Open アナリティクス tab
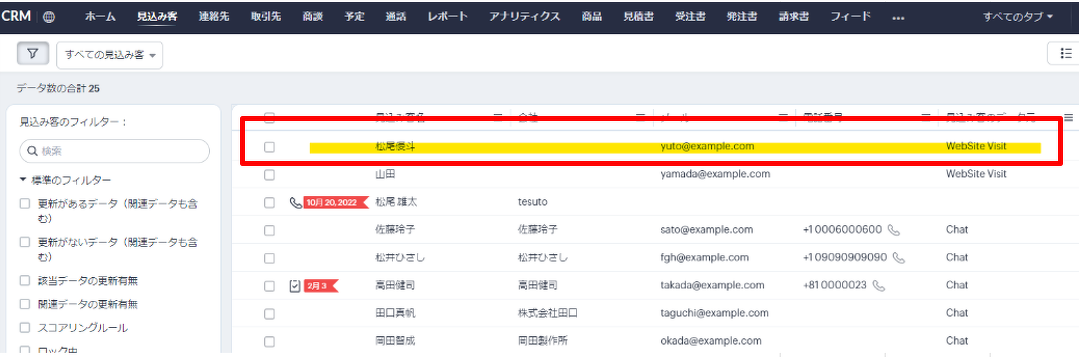This screenshot has width=1079, height=360. tap(525, 17)
